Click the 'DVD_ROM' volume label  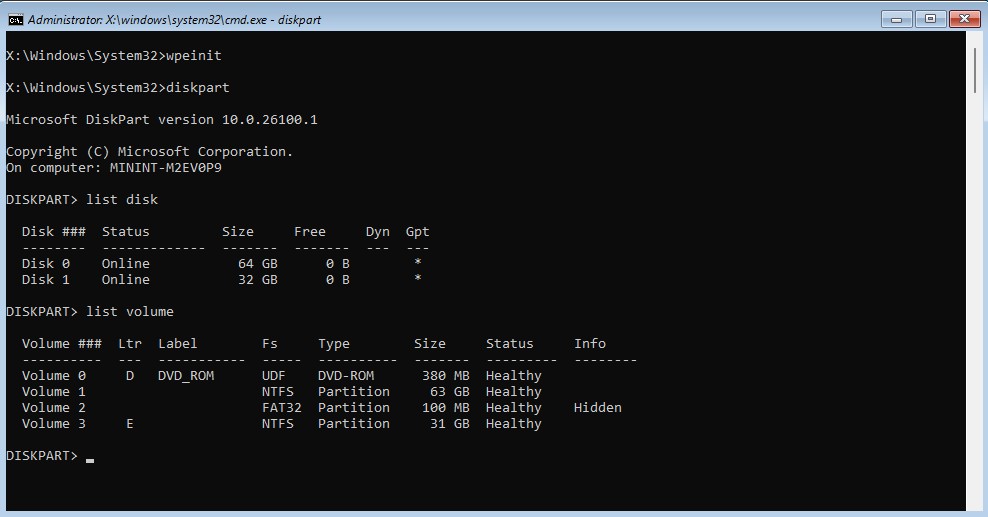(186, 376)
